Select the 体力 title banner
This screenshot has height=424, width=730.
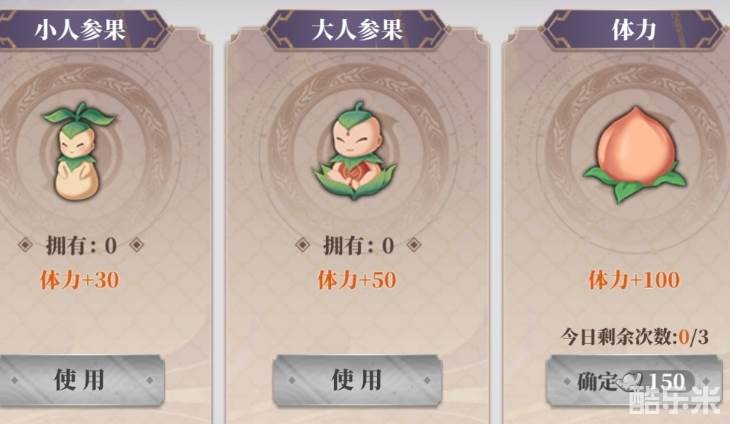coord(634,29)
